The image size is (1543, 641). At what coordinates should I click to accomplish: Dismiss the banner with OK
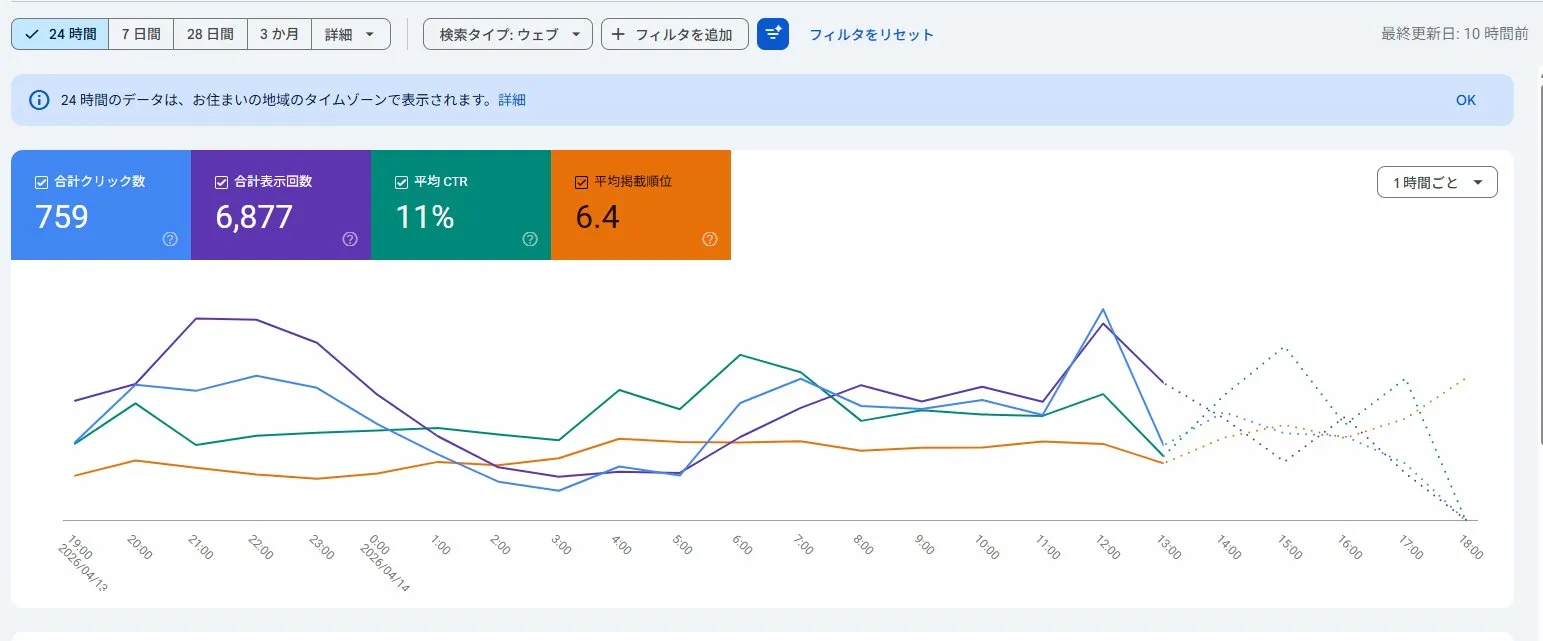coord(1466,100)
